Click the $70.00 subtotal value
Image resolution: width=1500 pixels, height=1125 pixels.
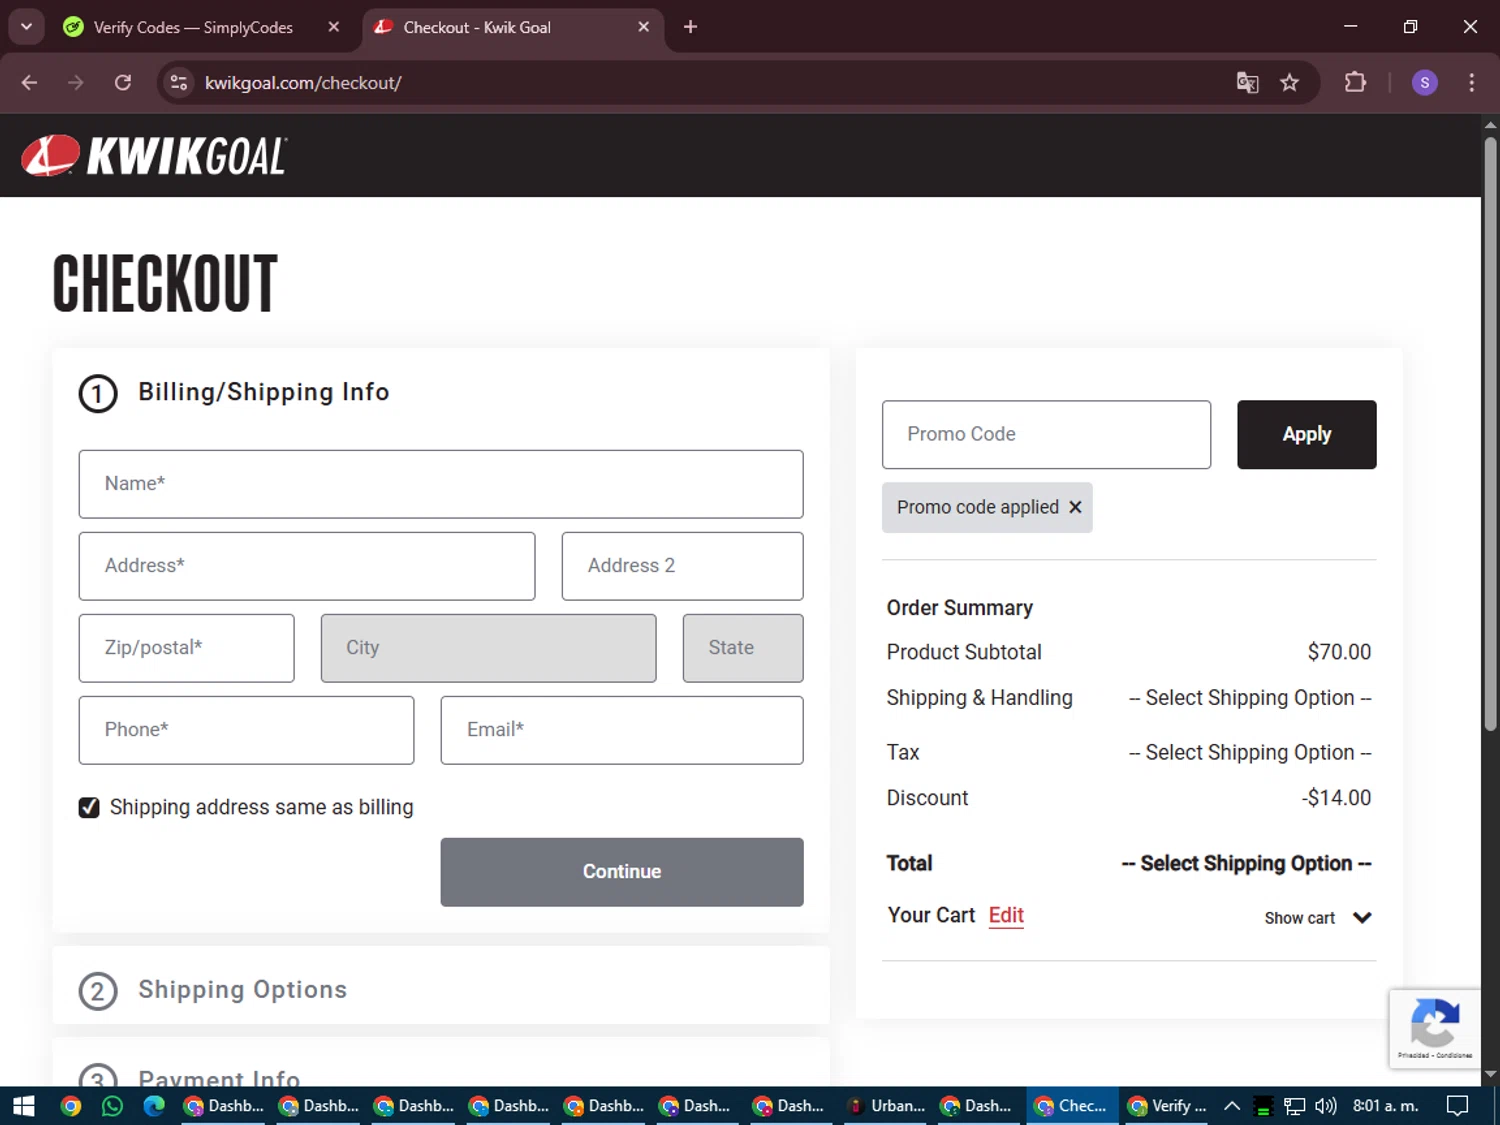pos(1339,652)
